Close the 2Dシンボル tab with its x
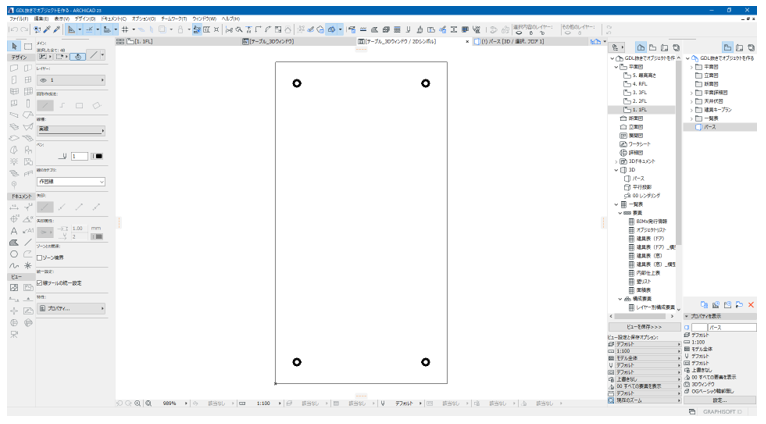 (467, 42)
